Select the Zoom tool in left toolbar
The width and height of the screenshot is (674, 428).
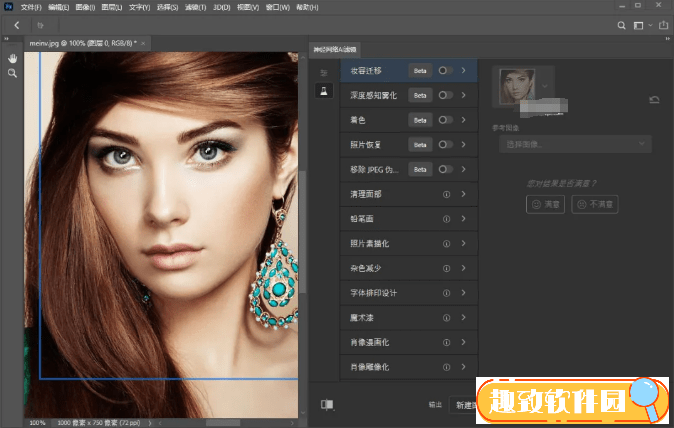coord(12,73)
